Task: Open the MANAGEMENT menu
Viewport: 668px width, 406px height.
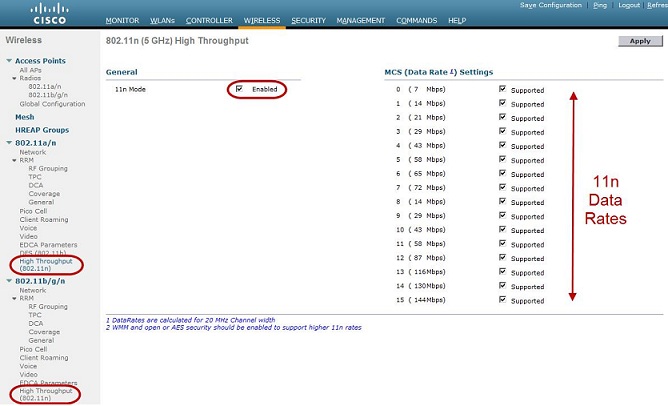Action: pos(360,20)
